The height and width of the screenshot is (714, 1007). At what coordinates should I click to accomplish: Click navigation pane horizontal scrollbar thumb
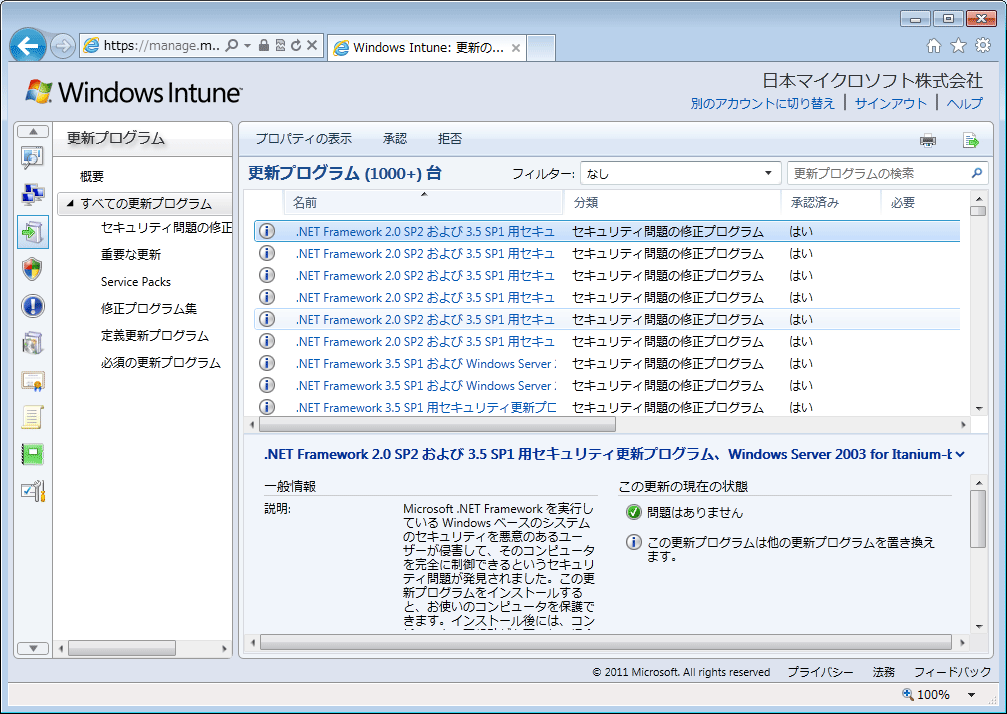[121, 648]
